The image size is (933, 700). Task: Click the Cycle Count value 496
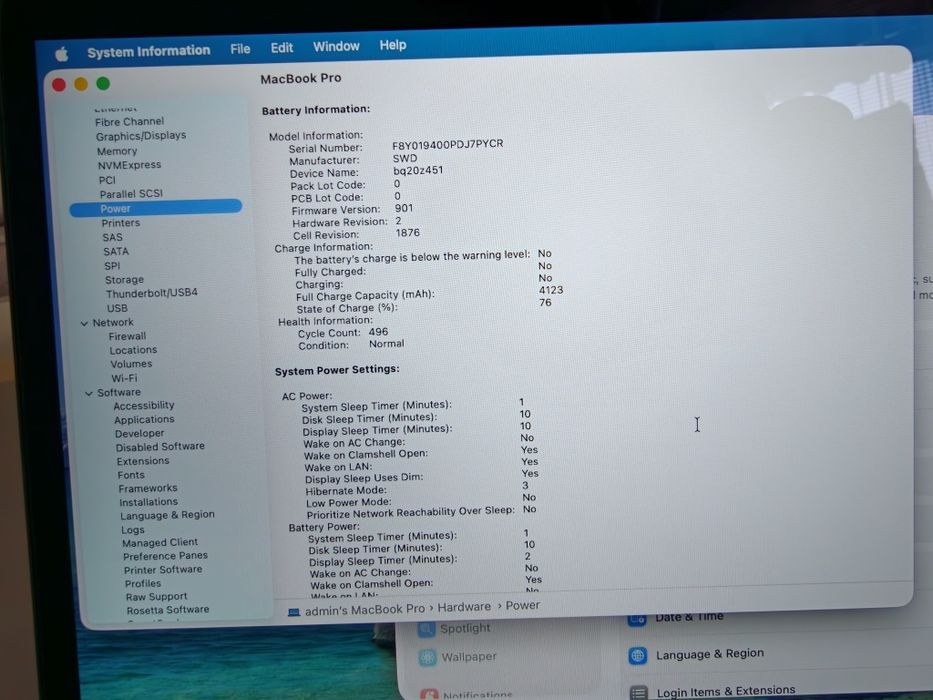pyautogui.click(x=378, y=332)
